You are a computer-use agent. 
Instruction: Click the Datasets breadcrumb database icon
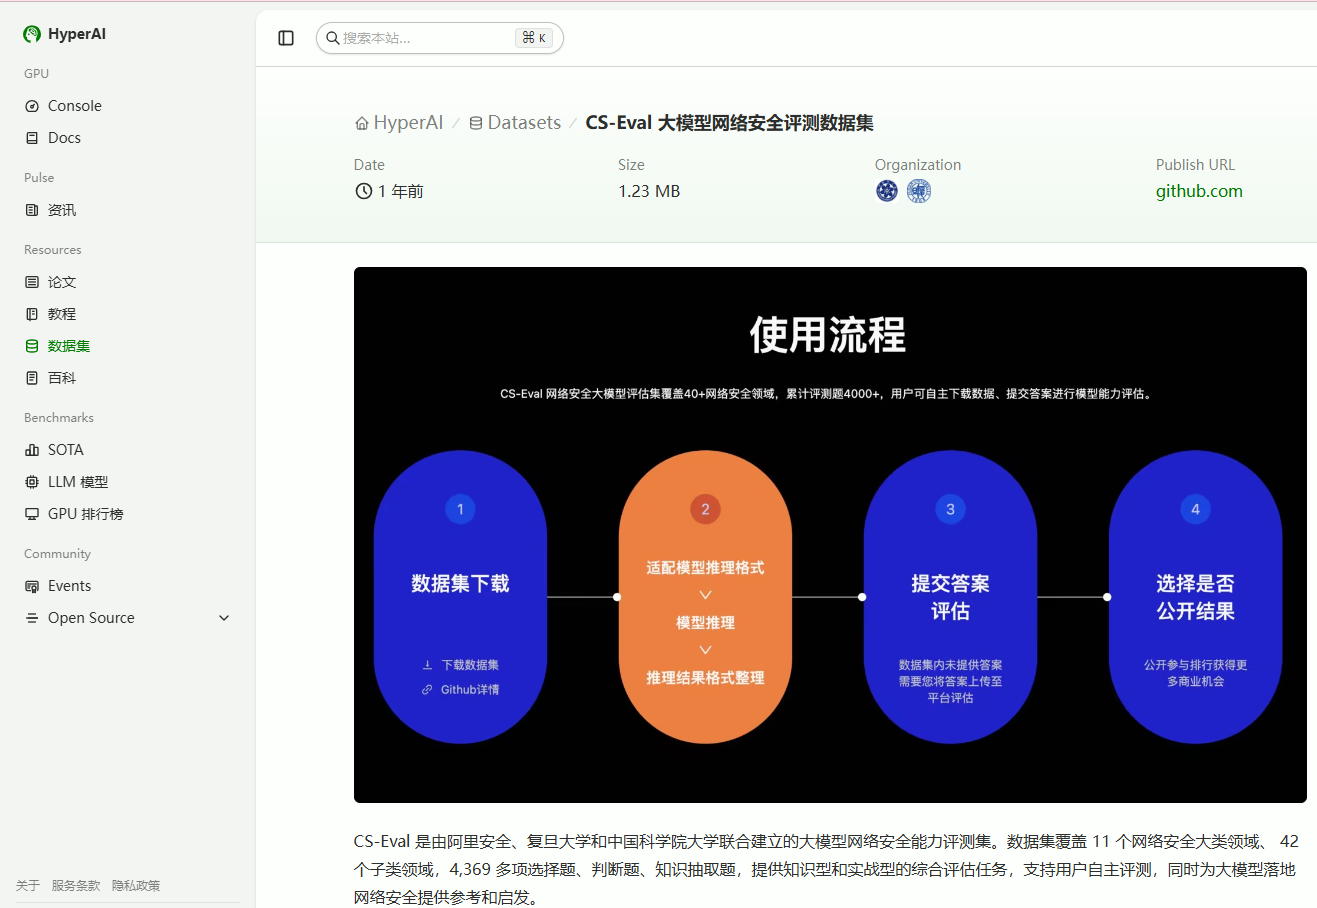(x=476, y=123)
